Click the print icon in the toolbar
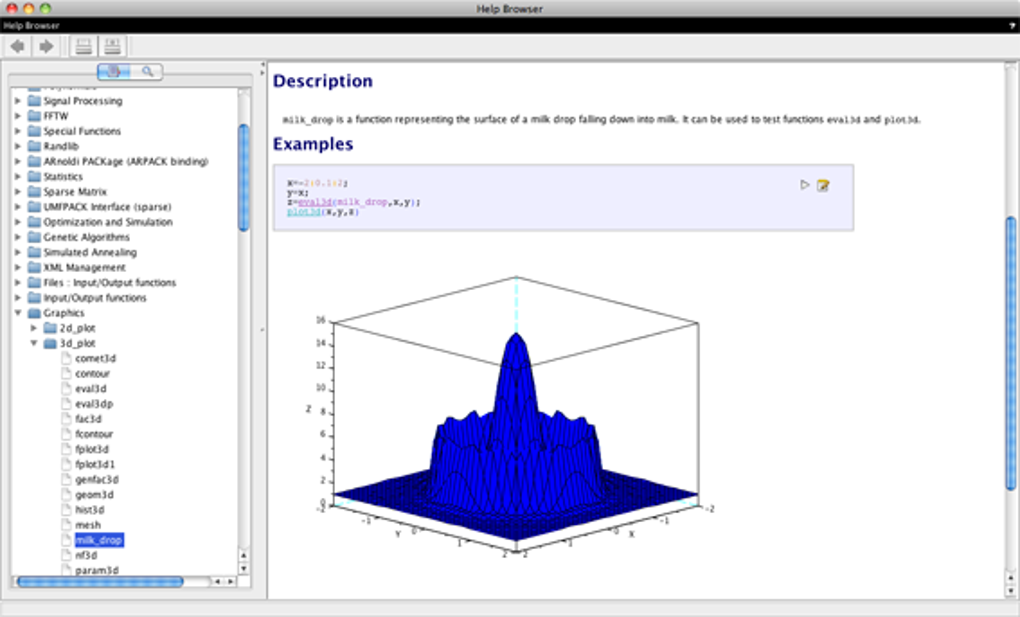1020x617 pixels. (83, 46)
